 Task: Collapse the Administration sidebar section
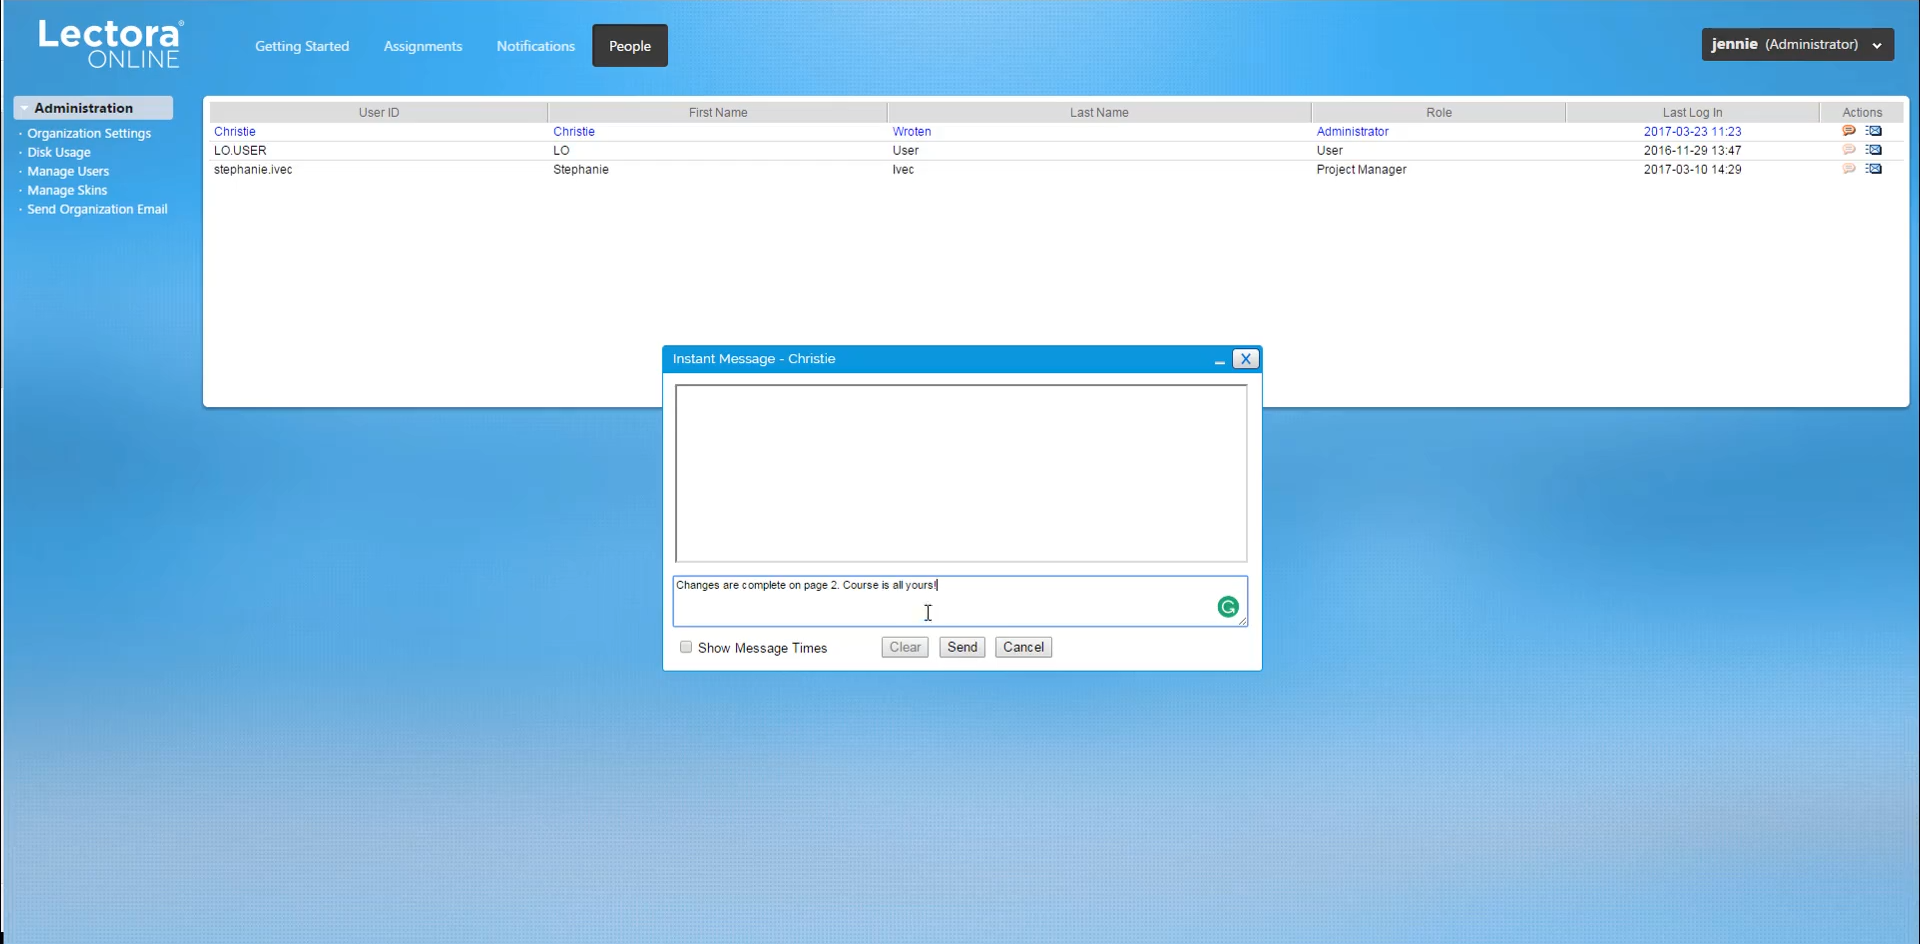(92, 108)
